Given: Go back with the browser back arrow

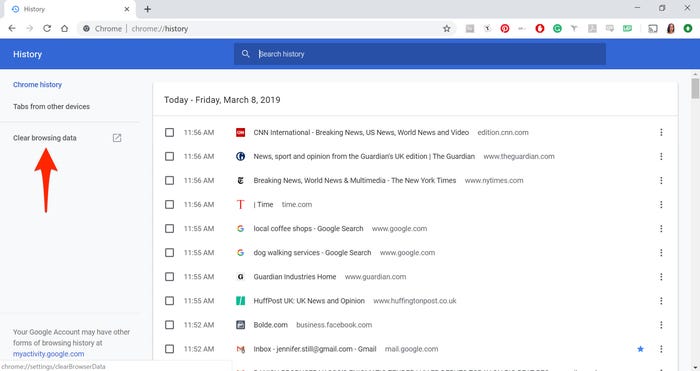Looking at the screenshot, I should (12, 29).
